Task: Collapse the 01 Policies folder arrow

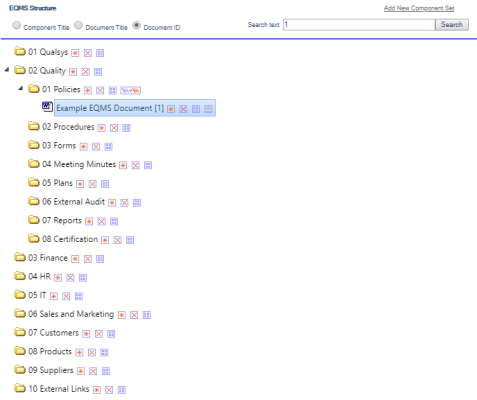Action: pos(21,88)
